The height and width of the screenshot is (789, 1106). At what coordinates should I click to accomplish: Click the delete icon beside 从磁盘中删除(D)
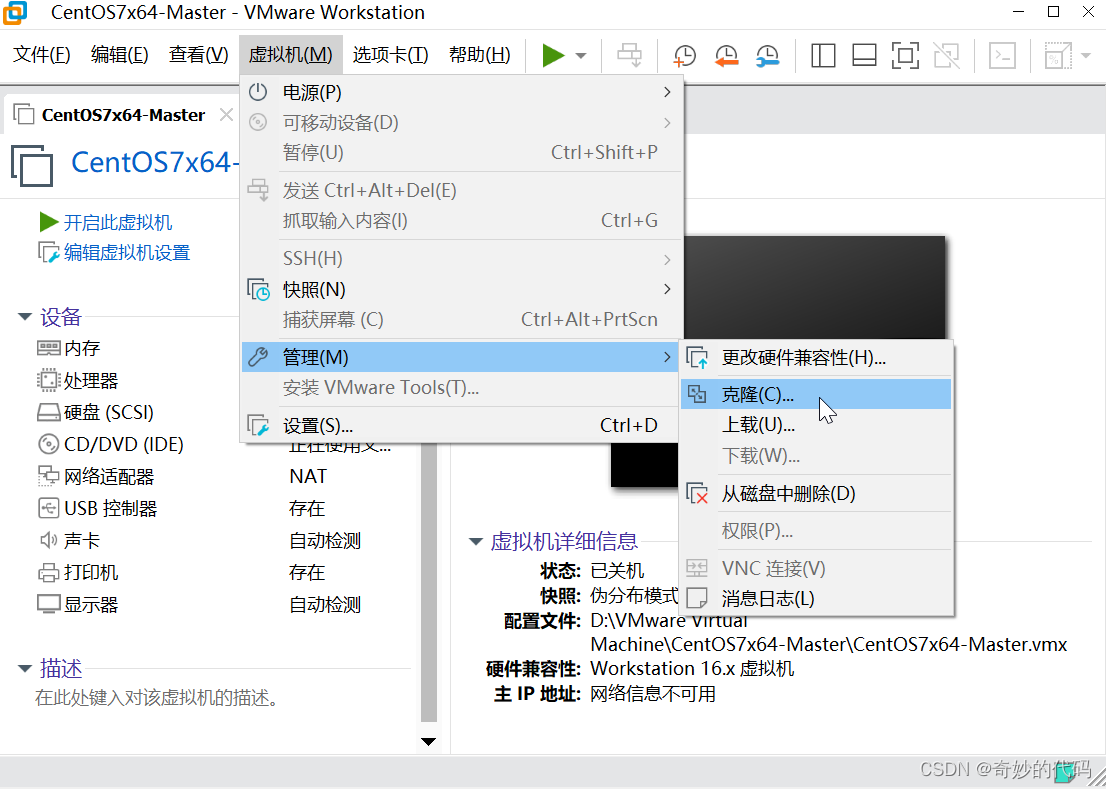click(697, 494)
